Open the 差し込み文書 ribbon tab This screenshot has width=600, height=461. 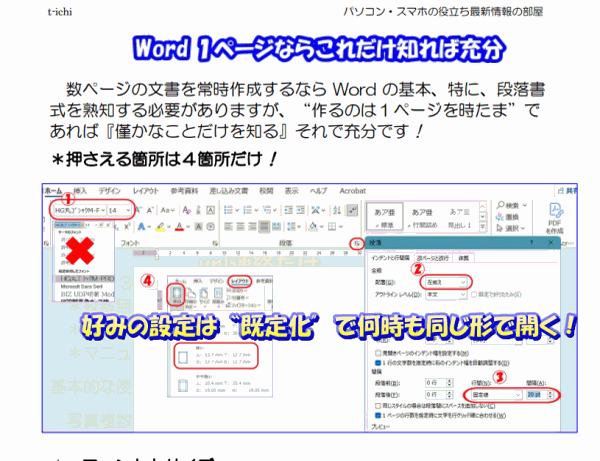(229, 191)
